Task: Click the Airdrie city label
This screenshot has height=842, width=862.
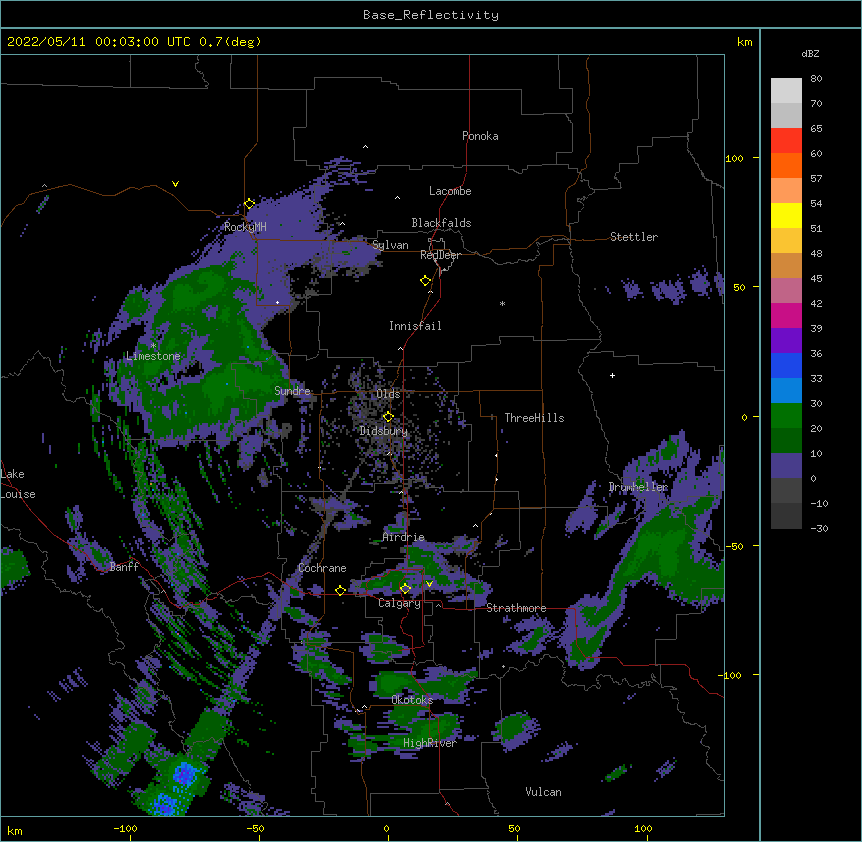Action: (x=404, y=537)
